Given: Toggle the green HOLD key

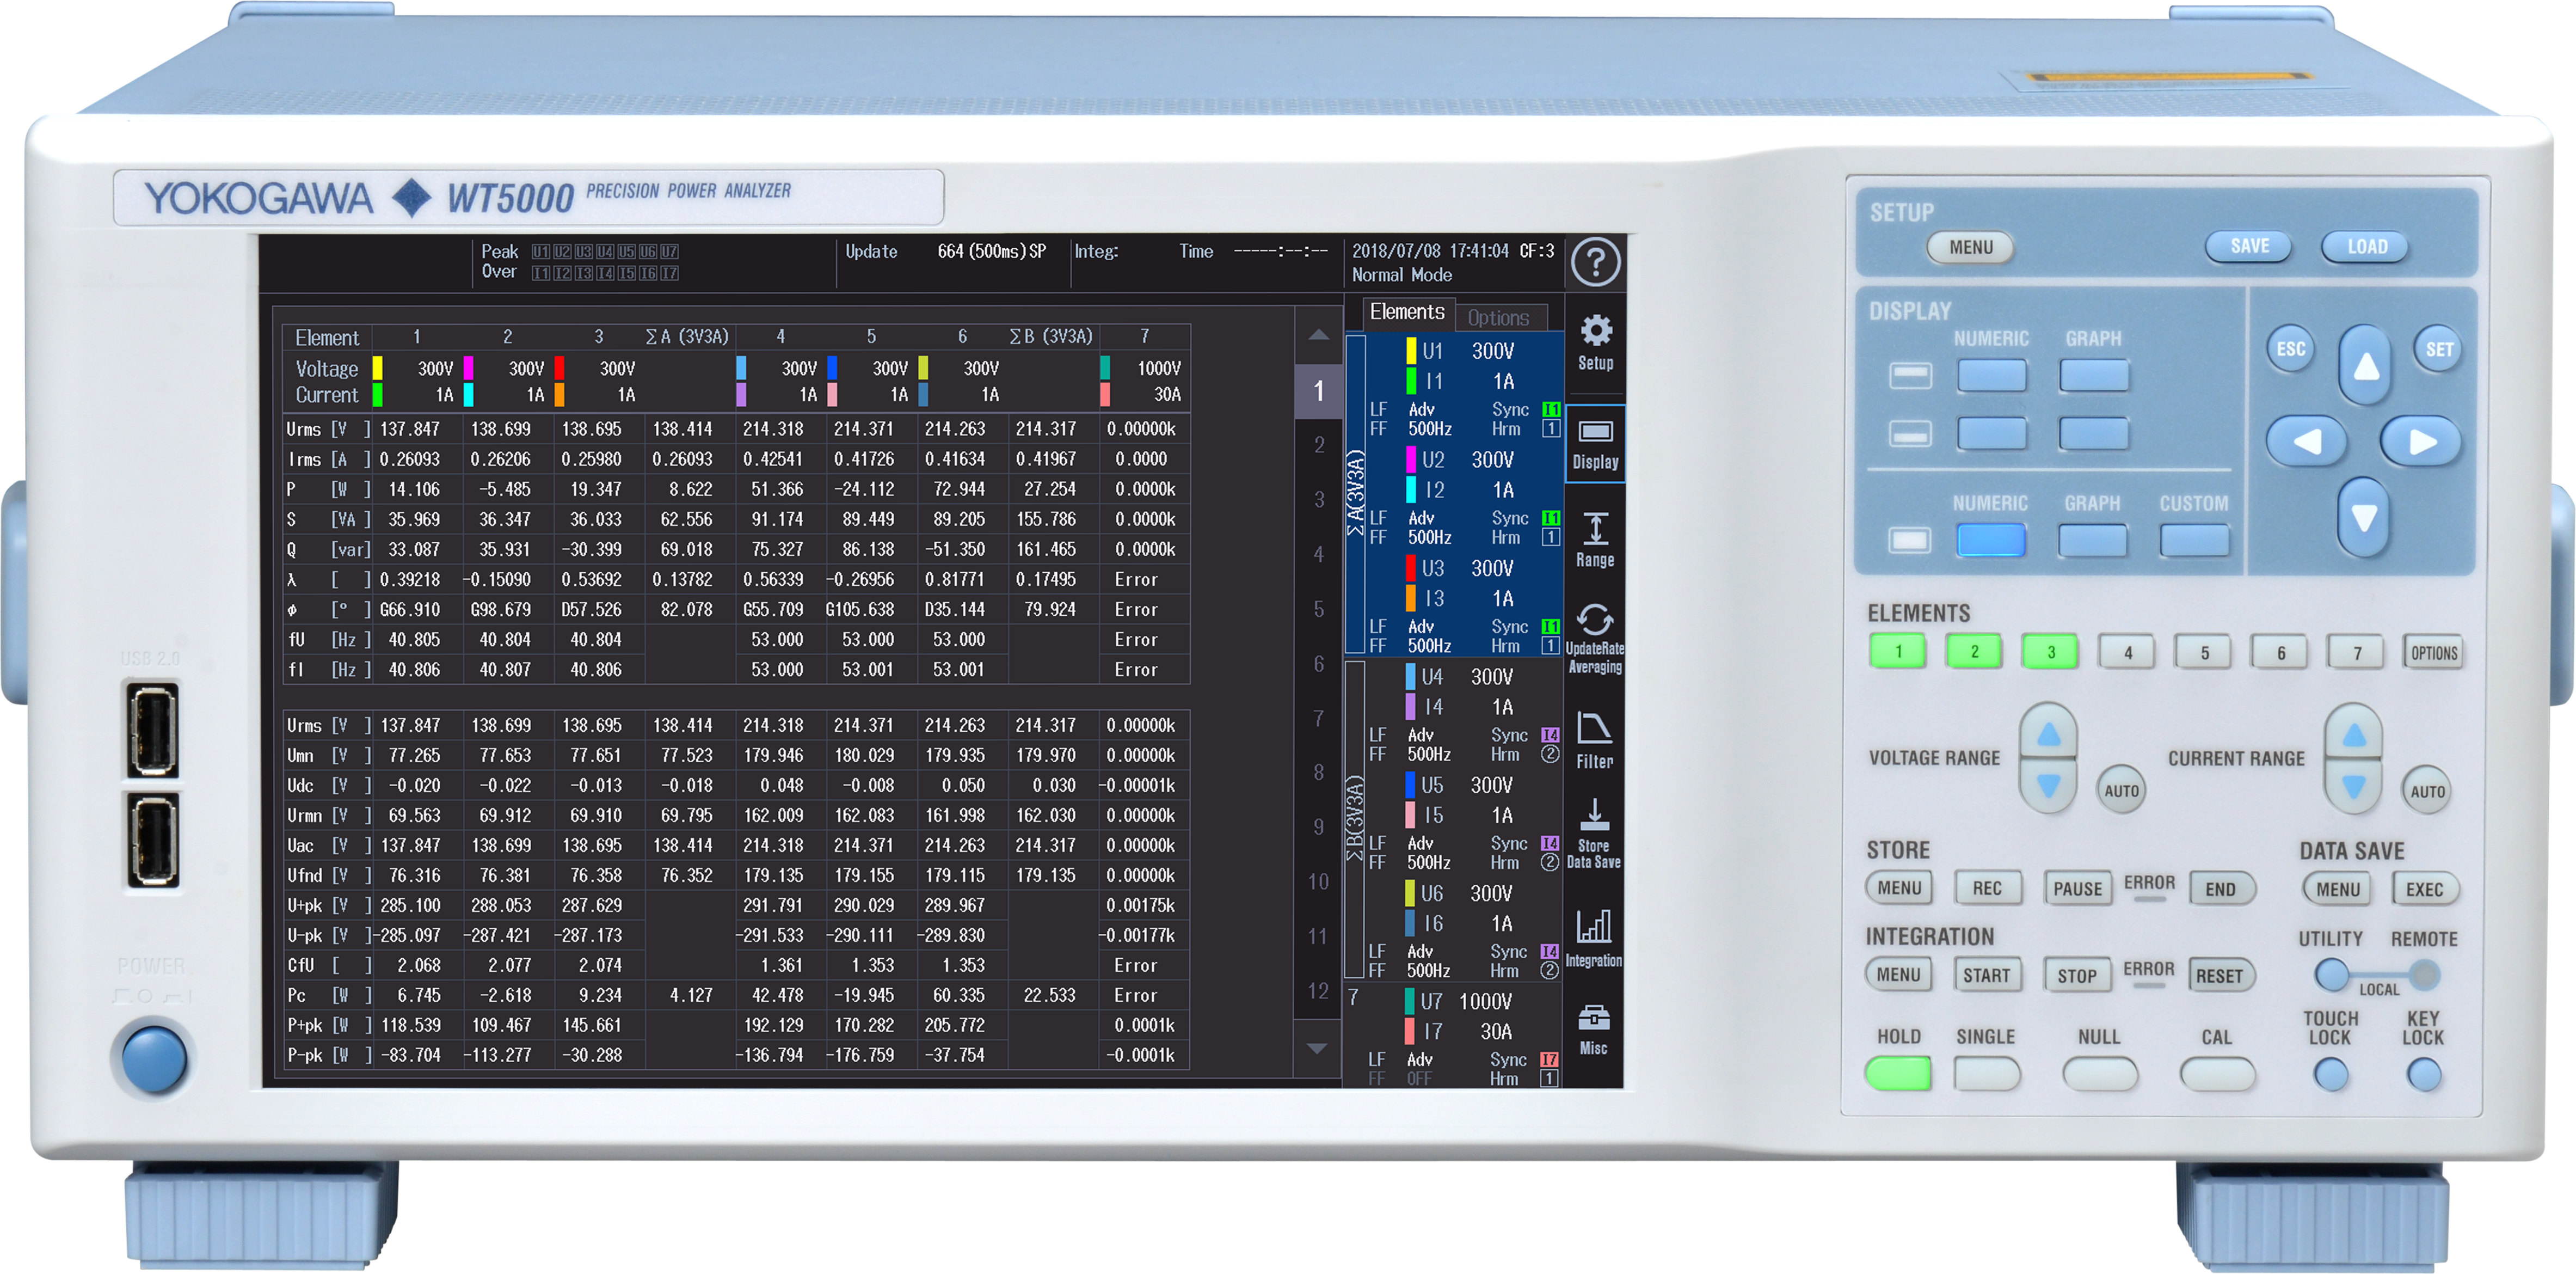Looking at the screenshot, I should point(1897,1073).
